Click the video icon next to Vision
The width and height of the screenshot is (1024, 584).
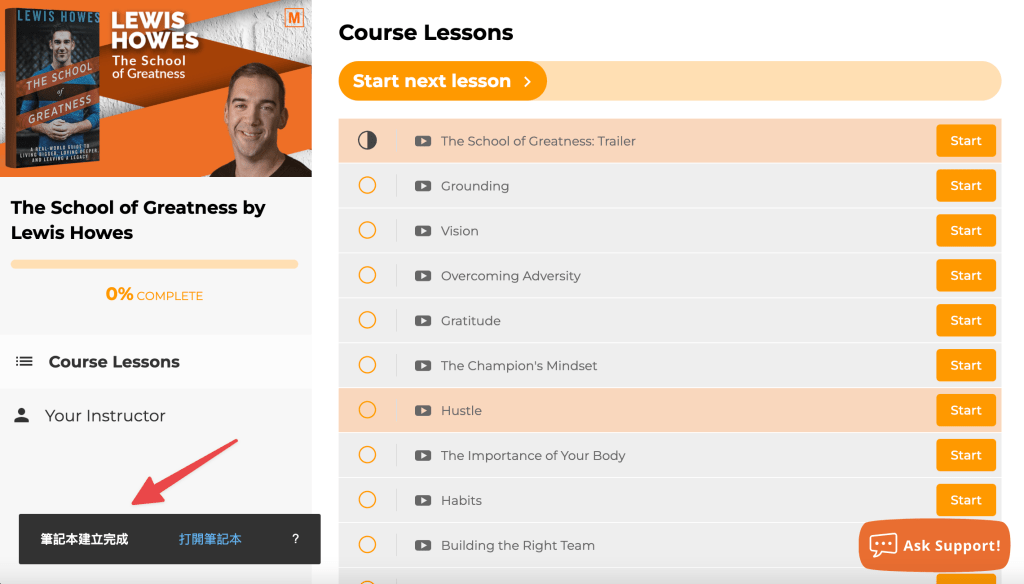click(x=423, y=231)
